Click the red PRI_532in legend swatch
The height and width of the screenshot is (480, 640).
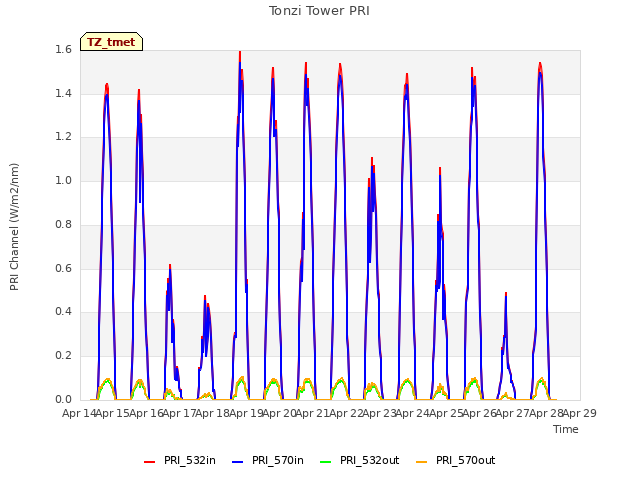pos(149,462)
